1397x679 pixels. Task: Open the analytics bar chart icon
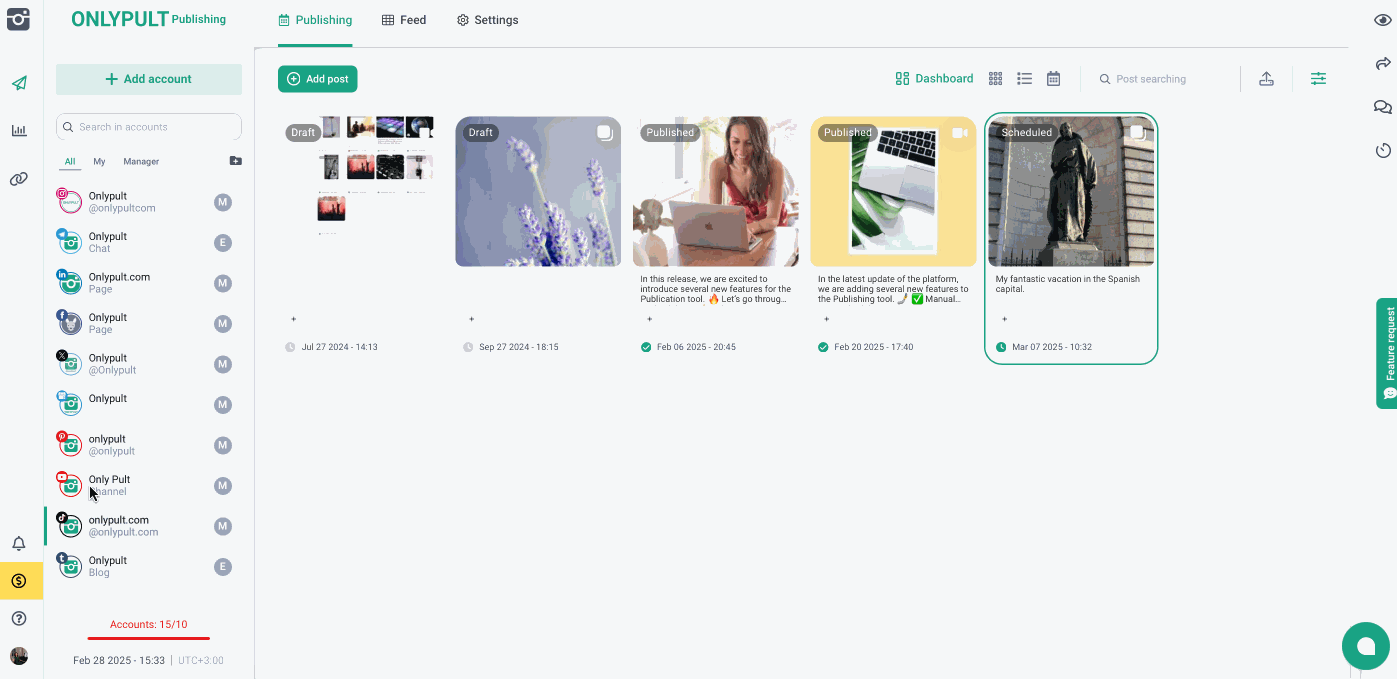click(19, 130)
